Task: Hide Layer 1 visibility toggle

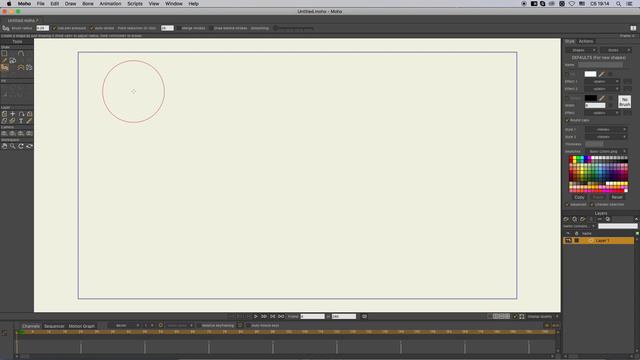Action: (568, 241)
